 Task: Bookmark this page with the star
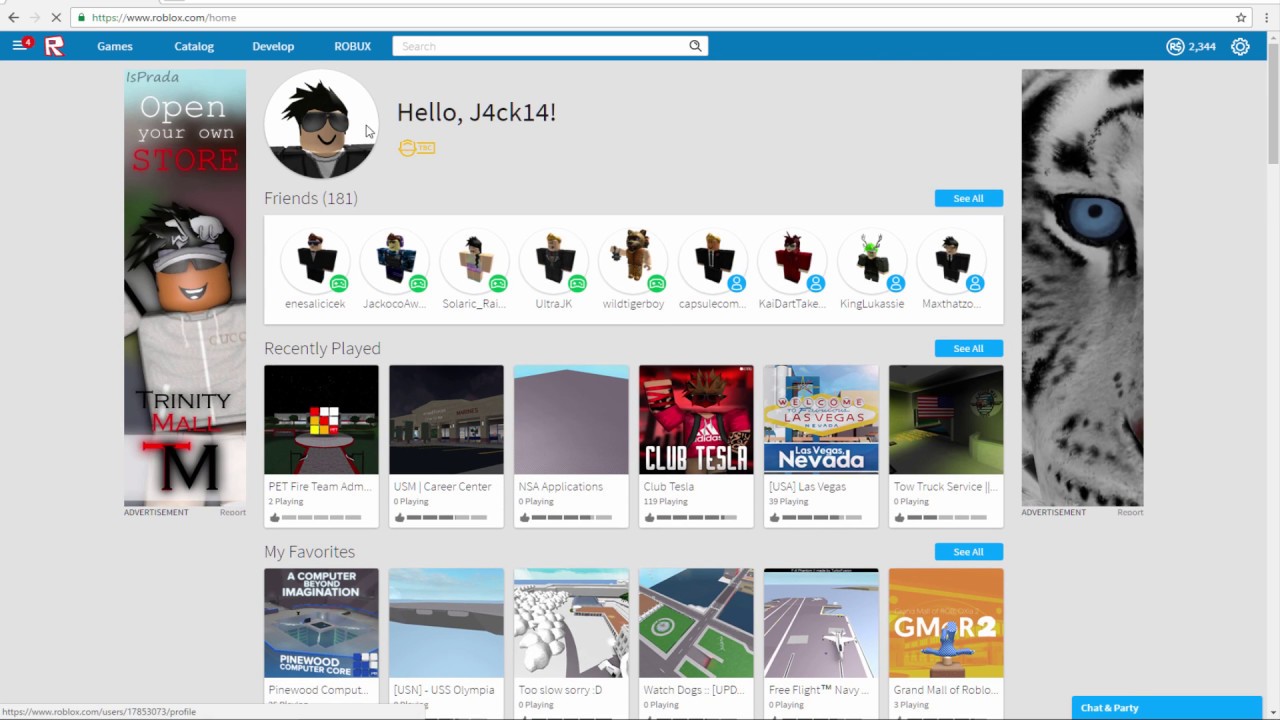[1241, 17]
